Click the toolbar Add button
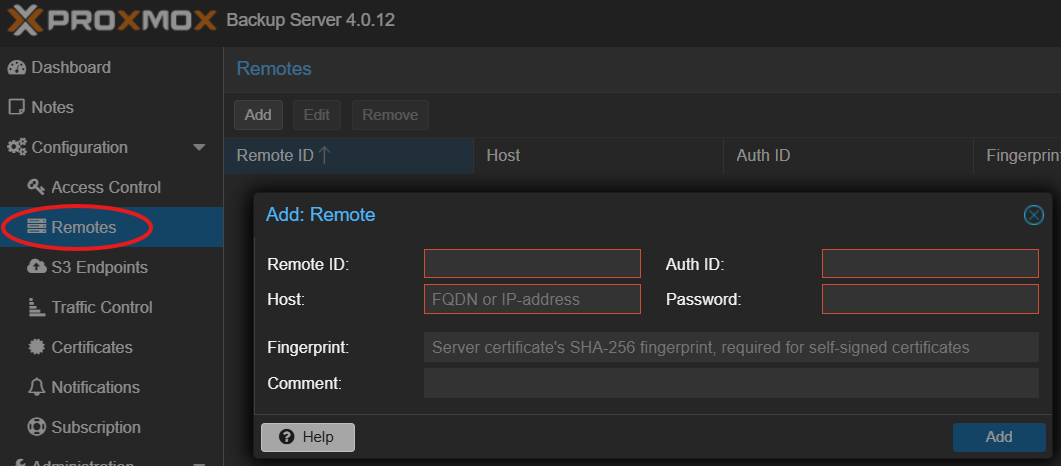 [258, 115]
